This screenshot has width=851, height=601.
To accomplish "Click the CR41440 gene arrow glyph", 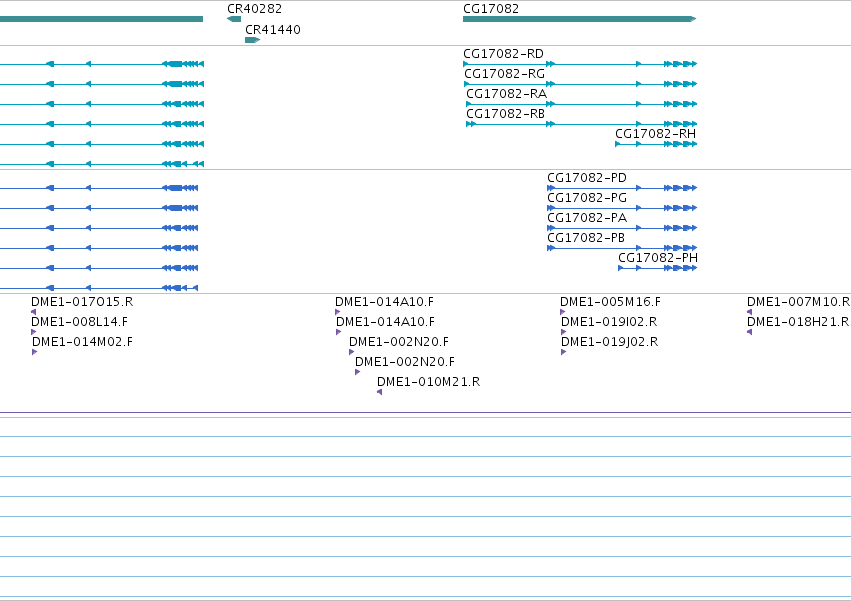I will 252,40.
